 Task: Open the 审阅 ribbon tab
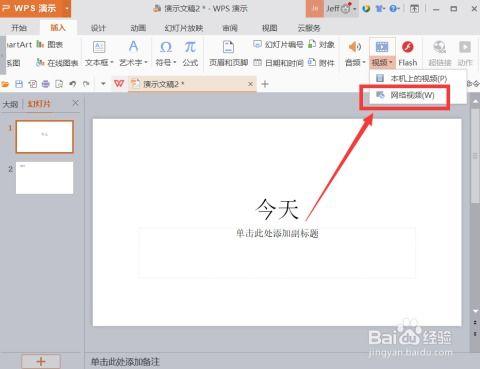coord(230,28)
